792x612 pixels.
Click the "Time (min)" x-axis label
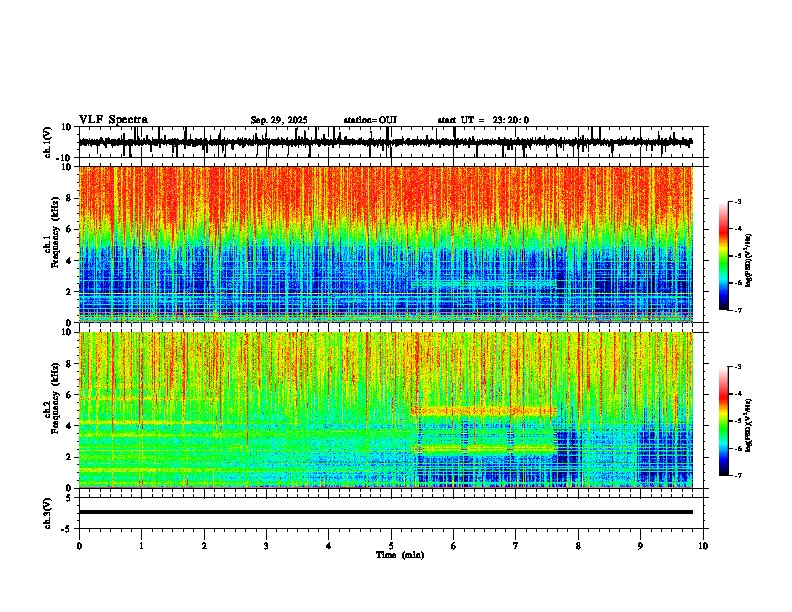coord(400,555)
